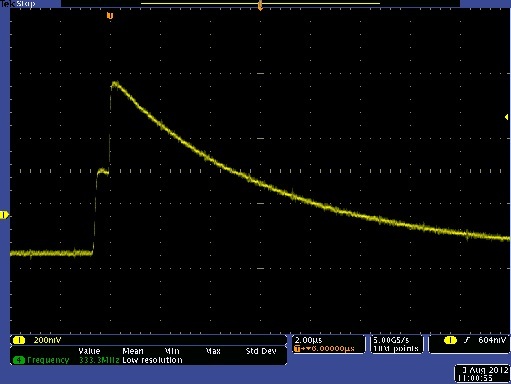
Task: Select the Std Dev column header
Action: [261, 351]
